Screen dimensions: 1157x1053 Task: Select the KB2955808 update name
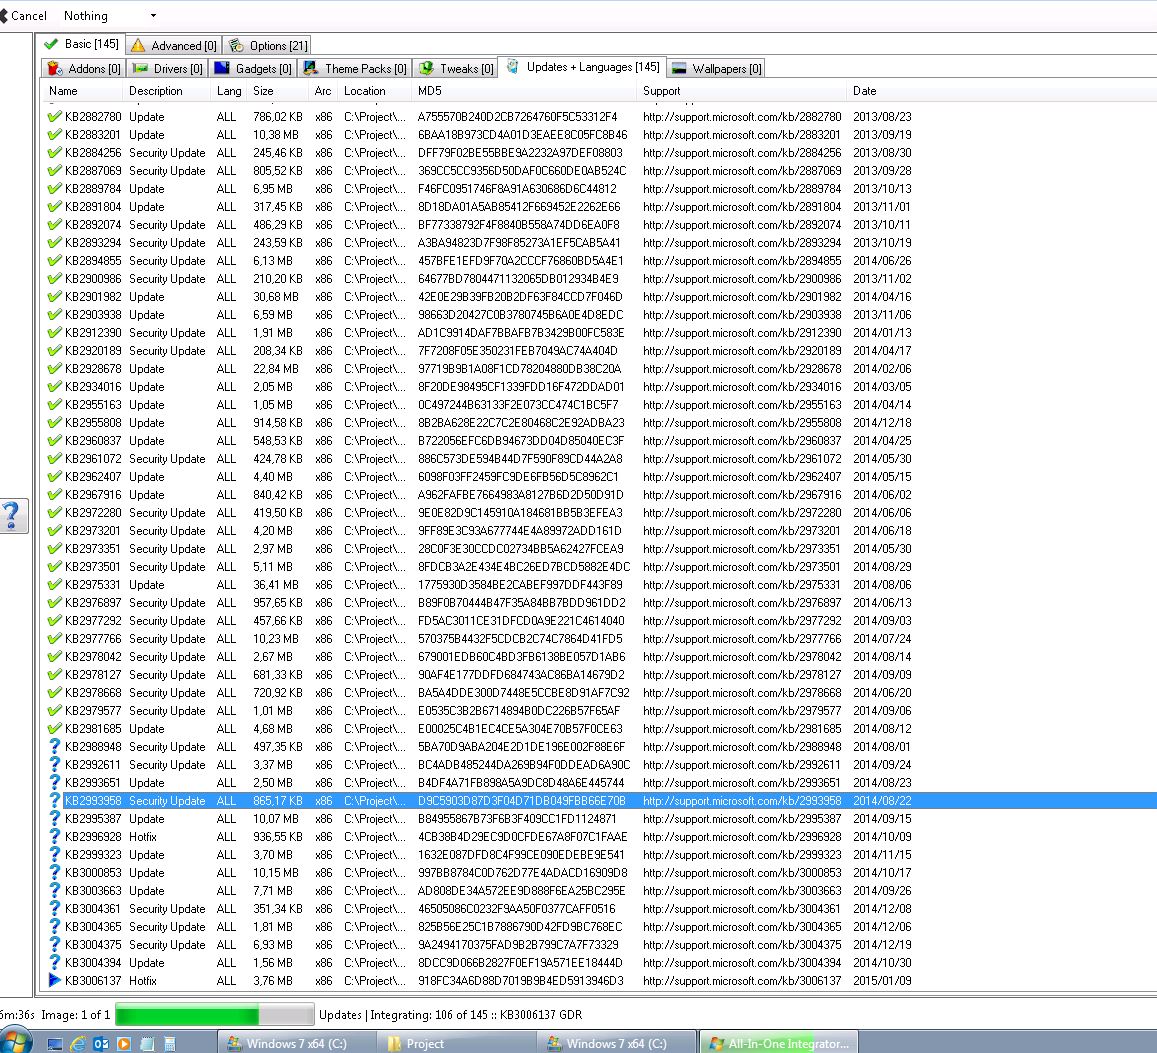coord(93,423)
